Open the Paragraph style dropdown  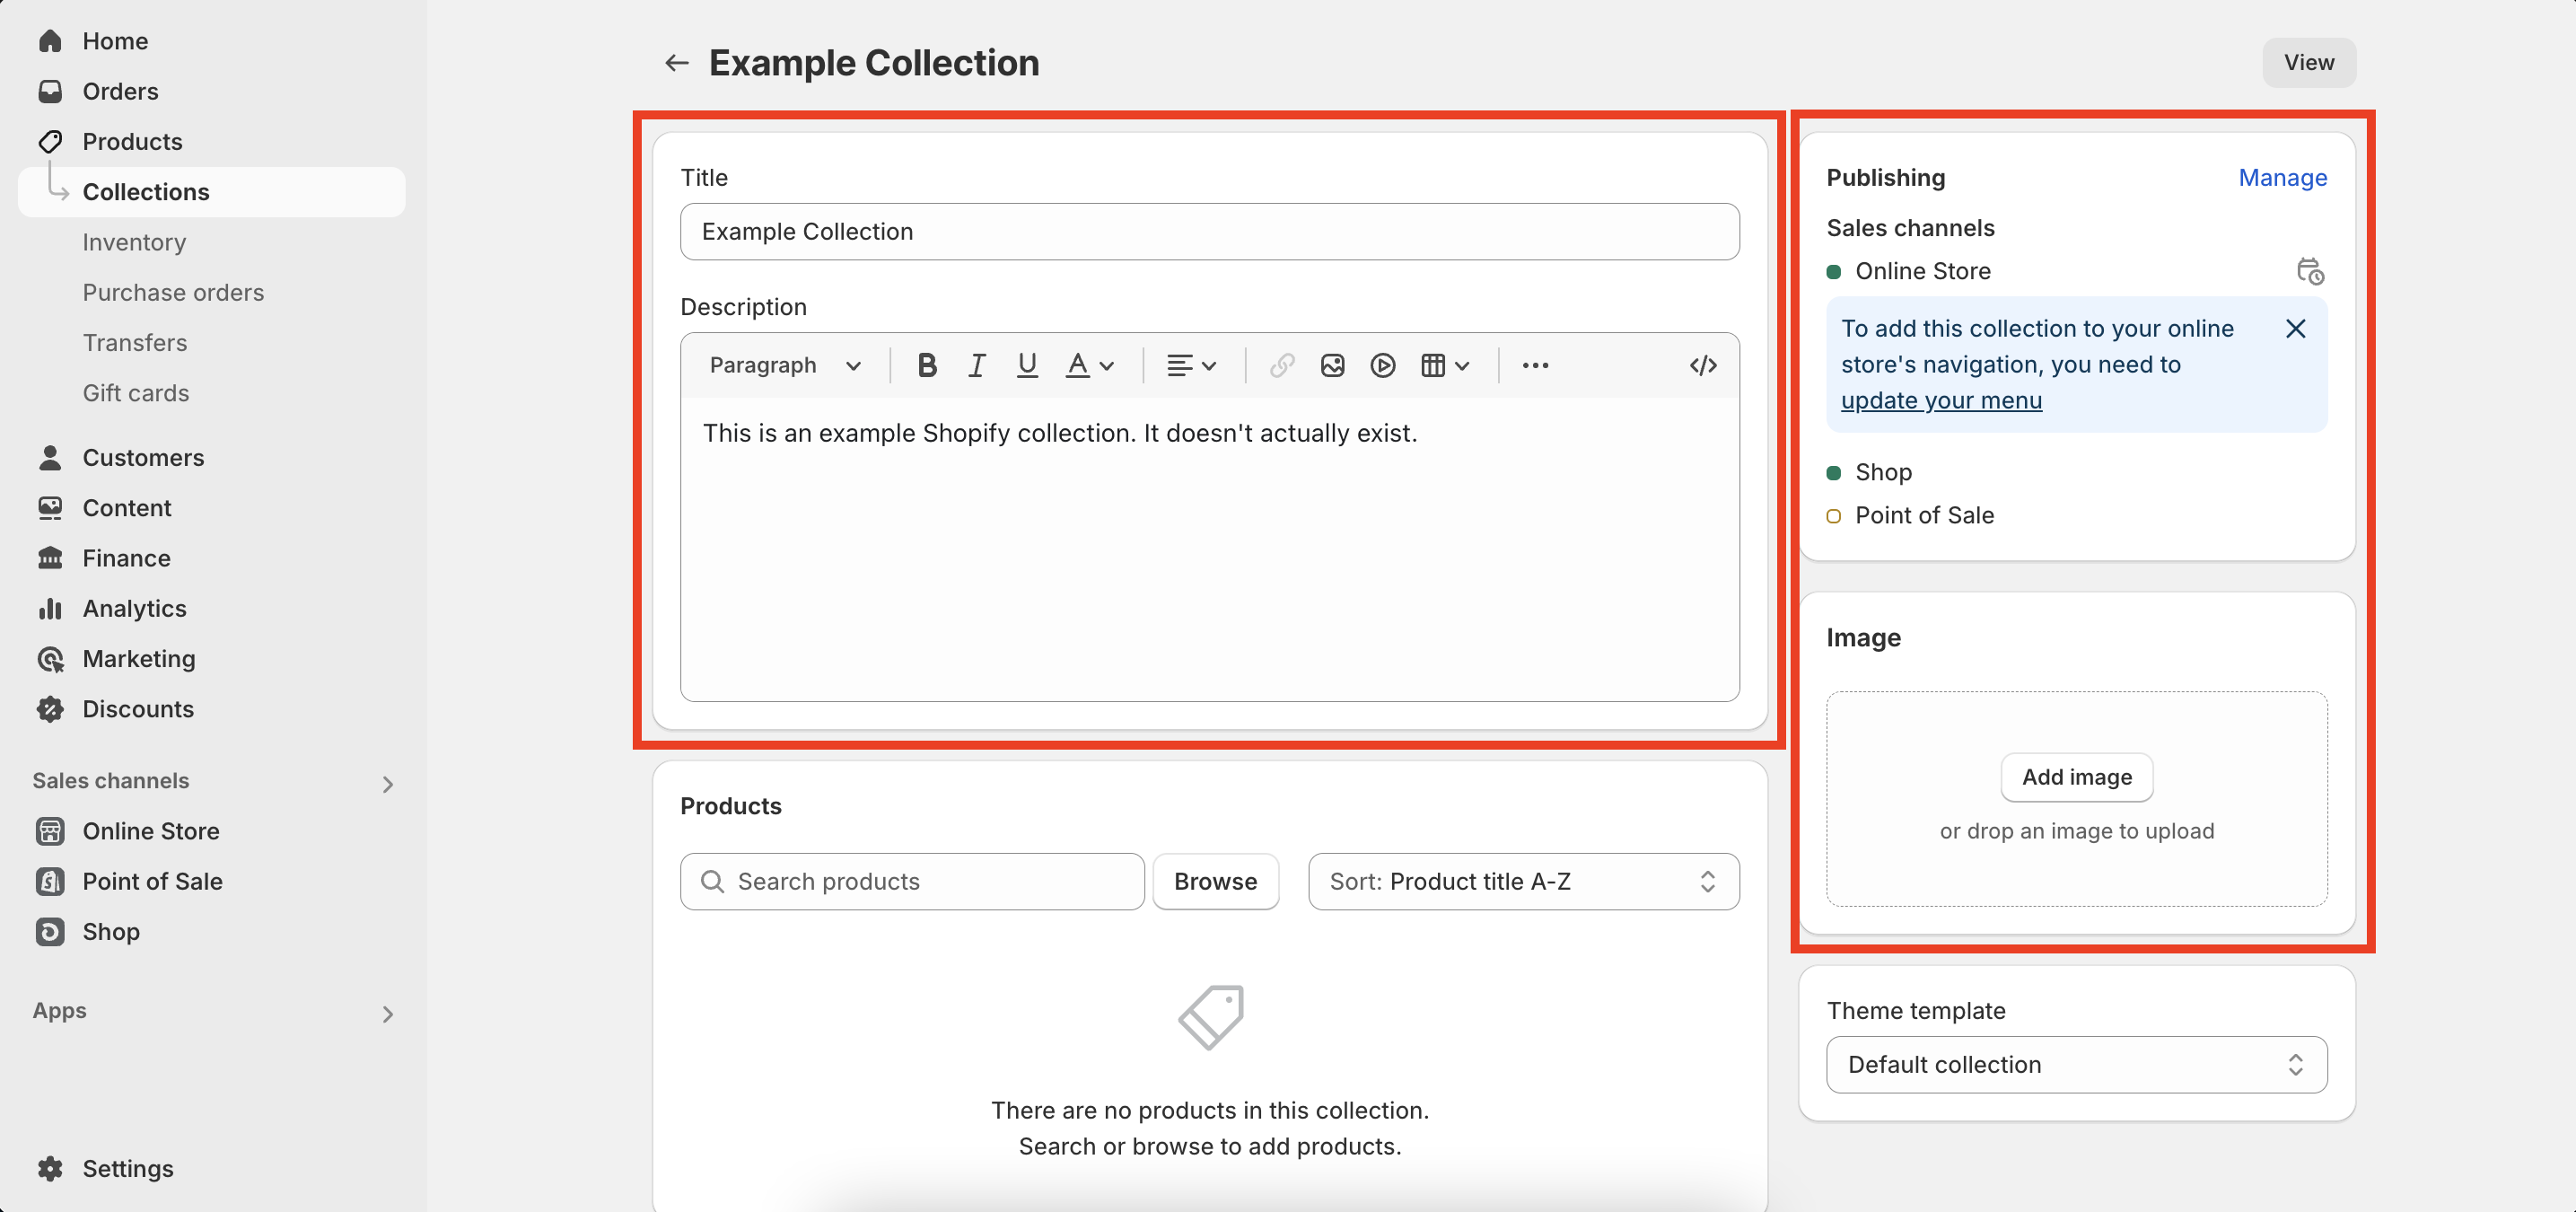(785, 365)
